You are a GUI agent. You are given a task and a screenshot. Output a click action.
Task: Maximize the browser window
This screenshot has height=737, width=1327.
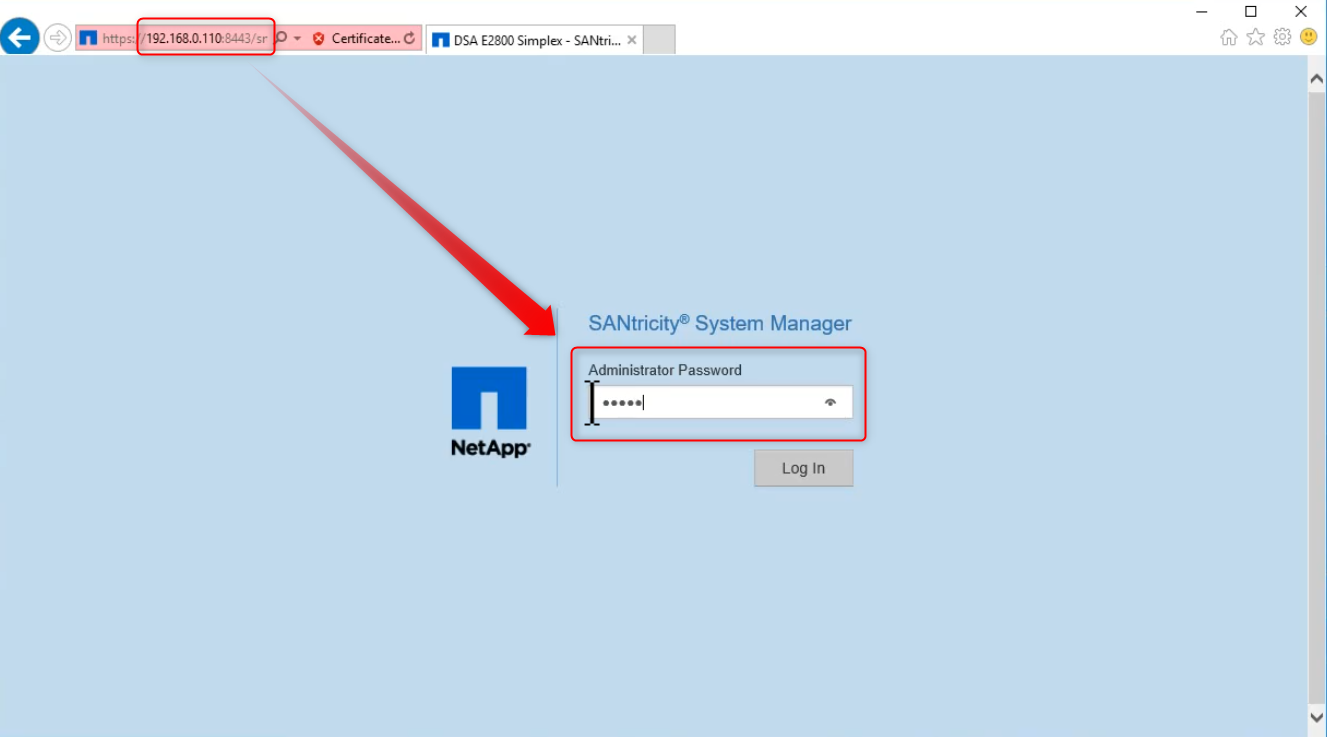tap(1251, 11)
